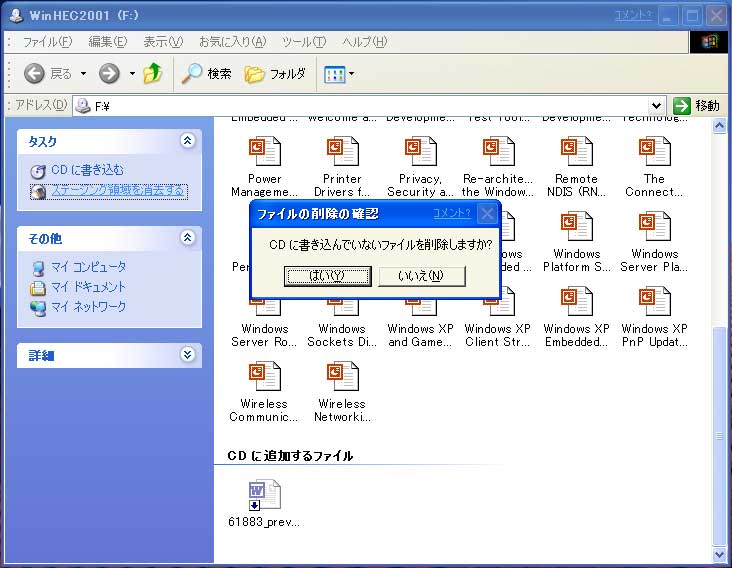
Task: Open マイ ドキュメント link
Action: [x=88, y=287]
